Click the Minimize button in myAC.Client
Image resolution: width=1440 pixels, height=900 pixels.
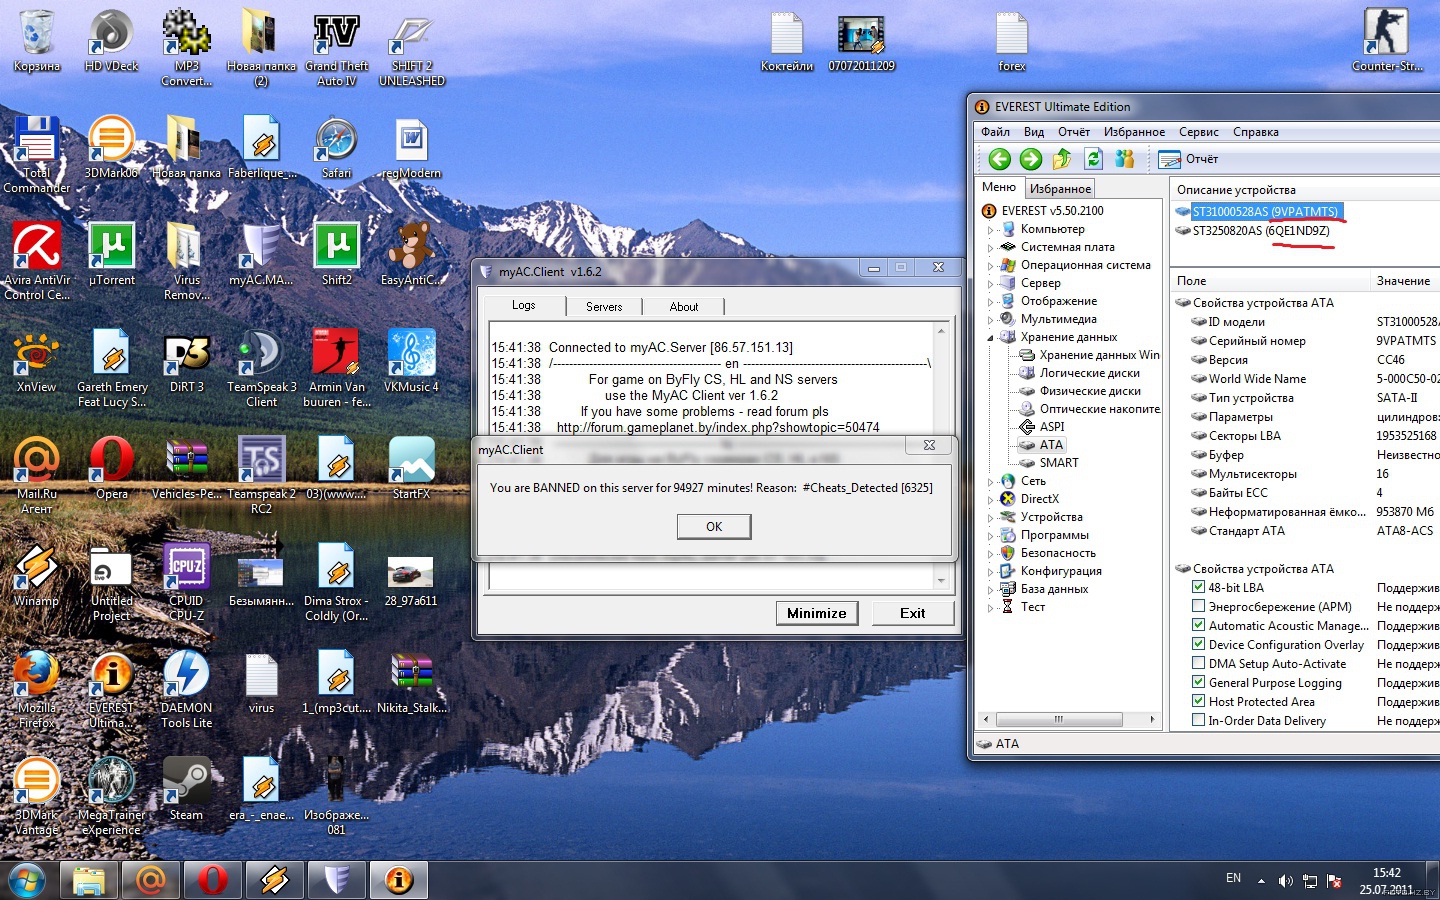tap(817, 613)
